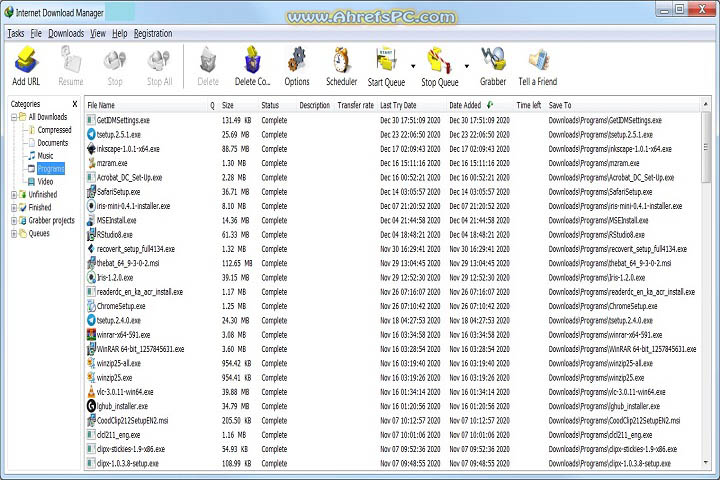
Task: Open the File menu
Action: point(36,34)
